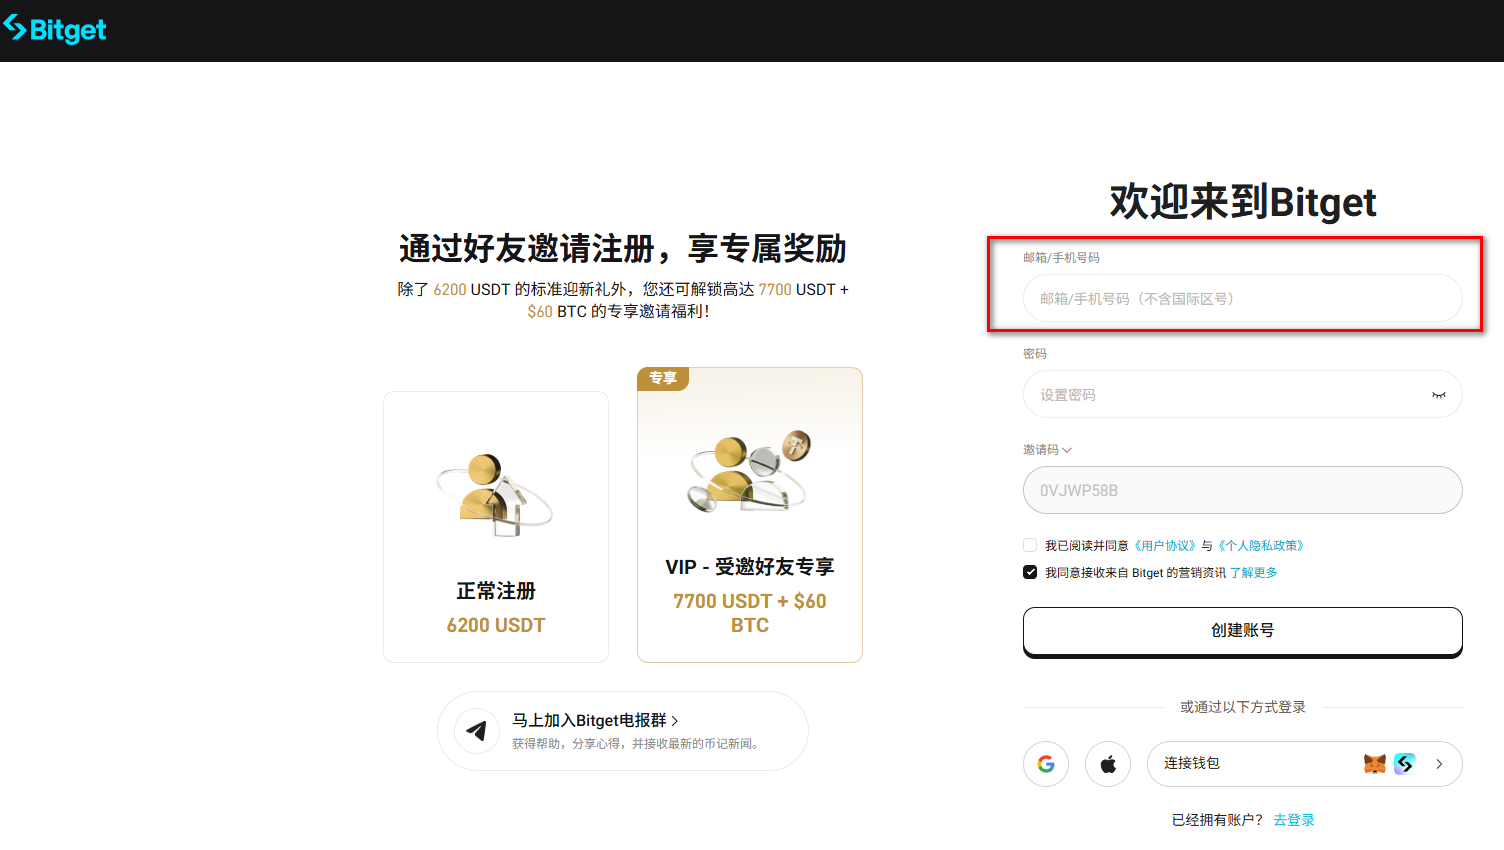The width and height of the screenshot is (1504, 850).
Task: Click the MetaMask fox wallet icon
Action: coord(1375,764)
